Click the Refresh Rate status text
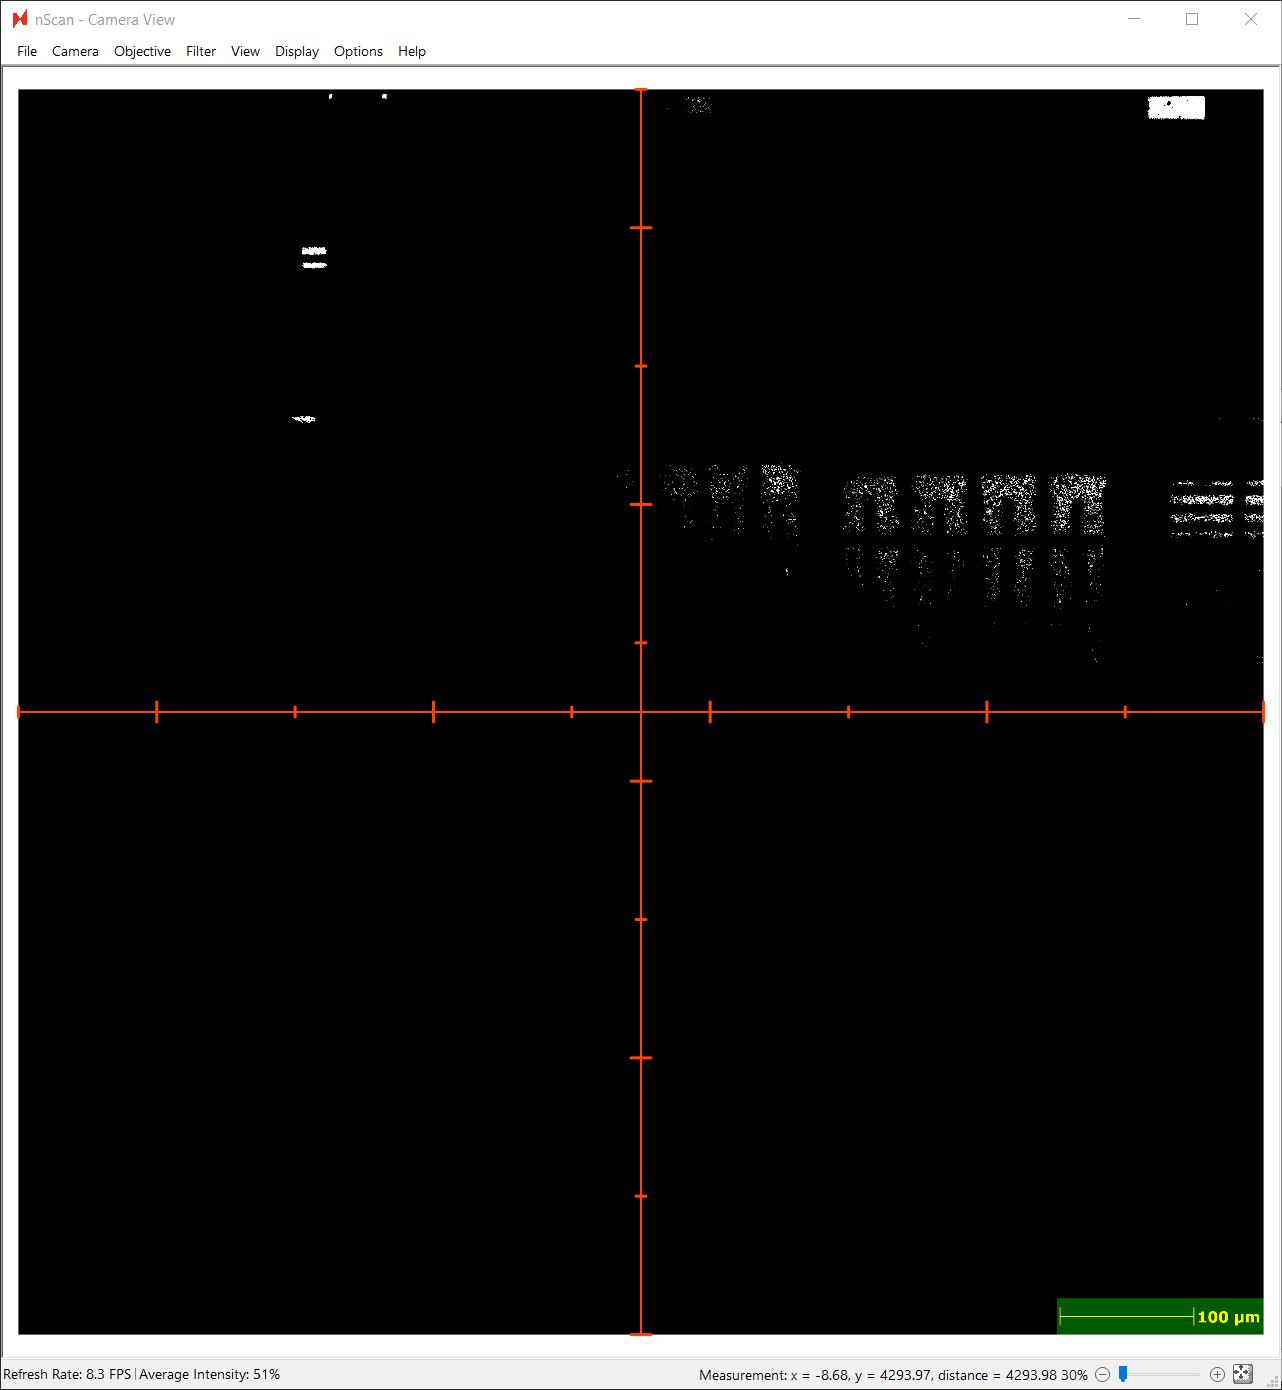 pyautogui.click(x=65, y=1374)
